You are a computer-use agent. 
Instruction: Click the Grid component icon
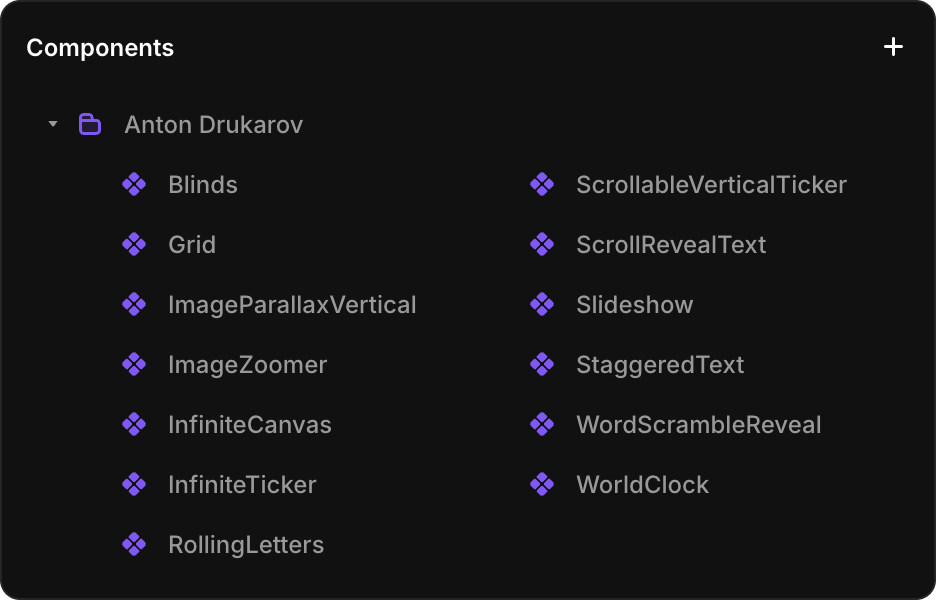pos(134,245)
